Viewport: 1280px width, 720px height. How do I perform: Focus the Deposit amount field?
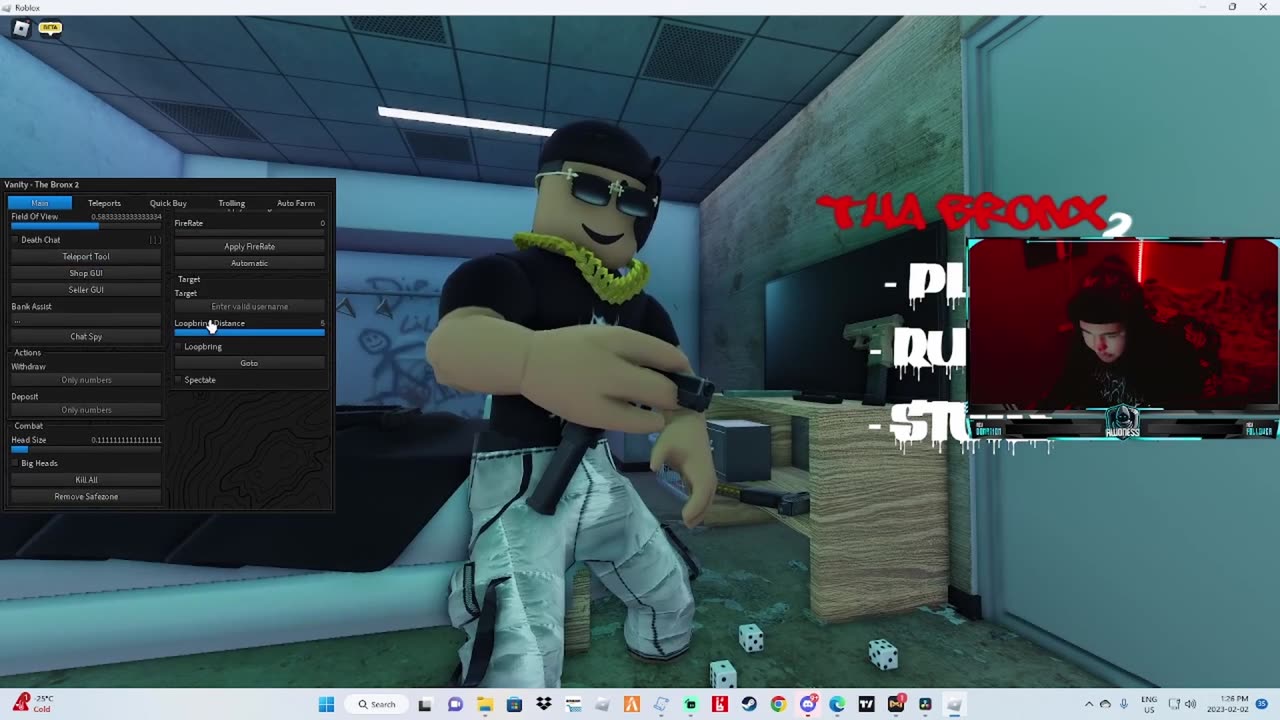(x=86, y=410)
